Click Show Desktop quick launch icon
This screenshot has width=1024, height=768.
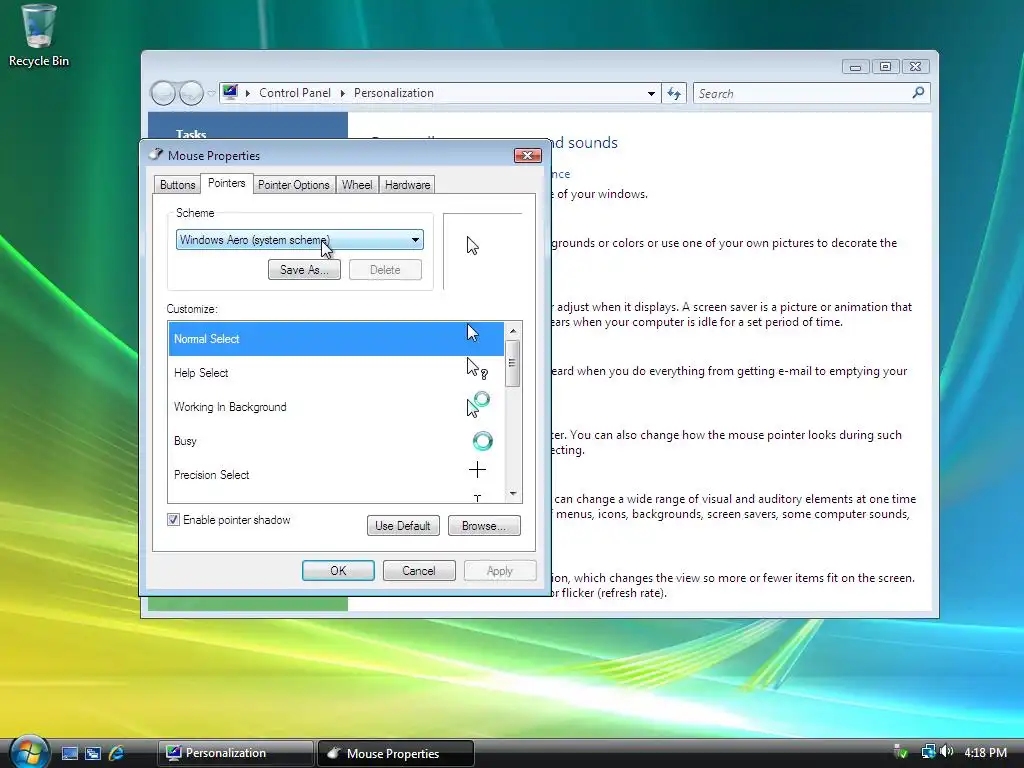[x=70, y=753]
